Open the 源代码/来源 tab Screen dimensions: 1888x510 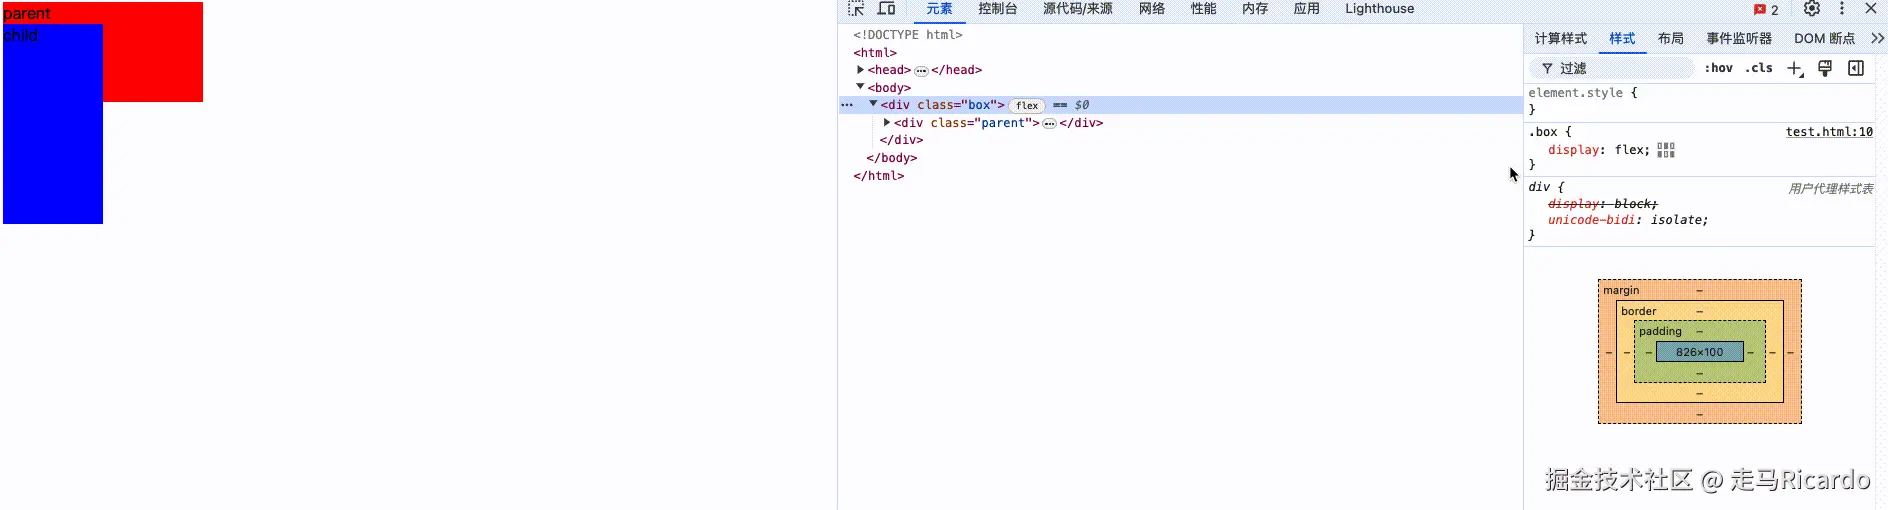1078,9
